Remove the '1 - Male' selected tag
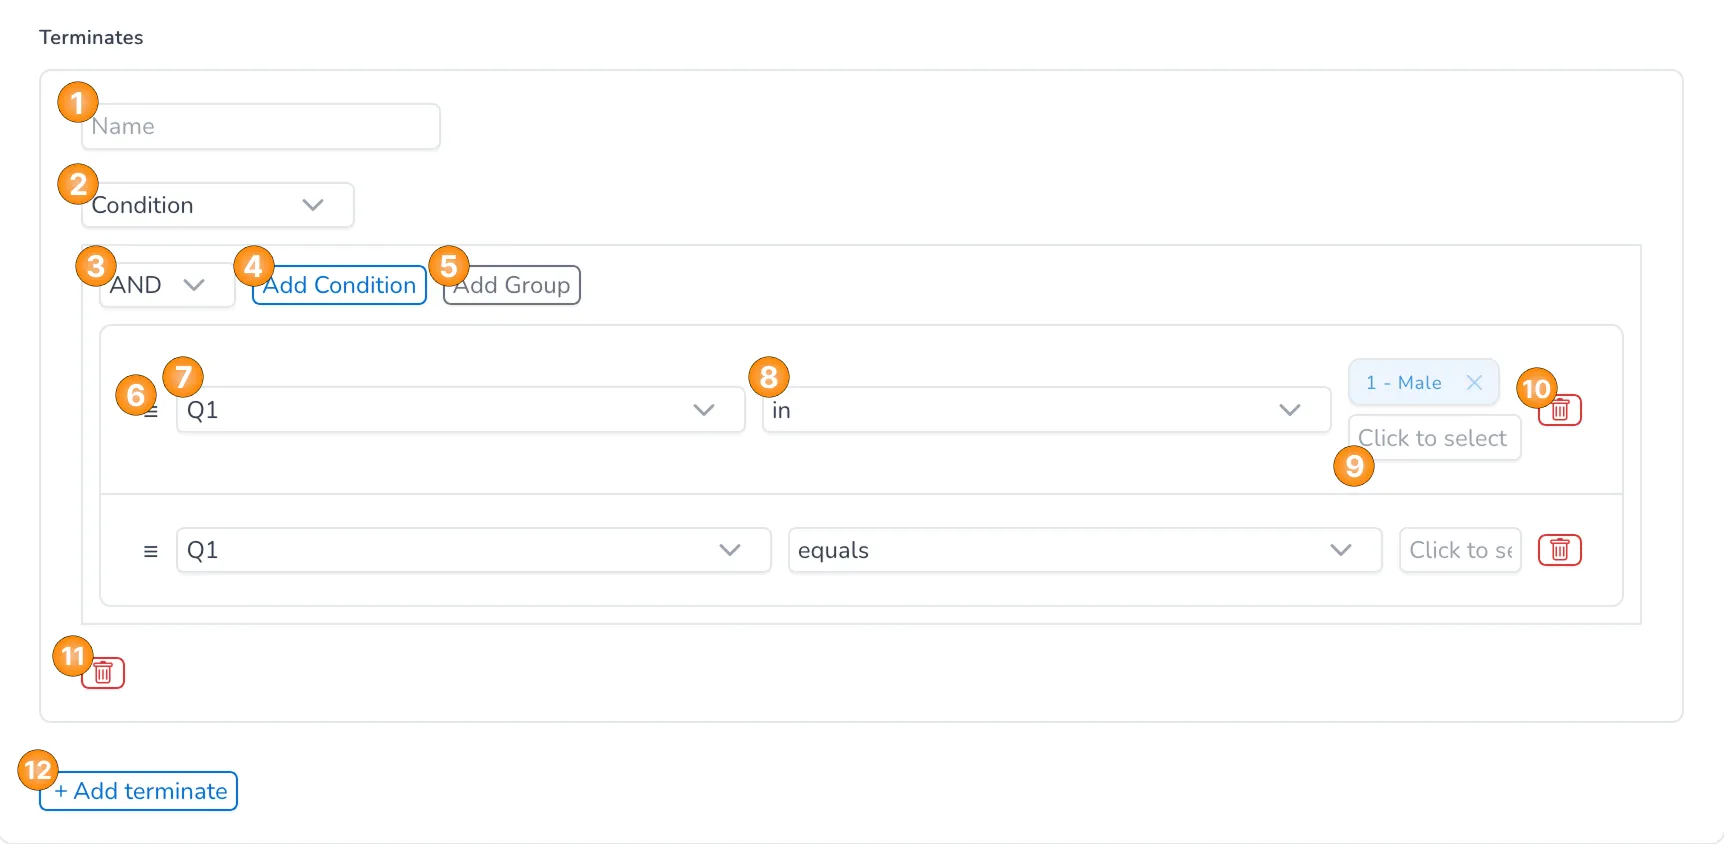The image size is (1724, 844). click(x=1474, y=383)
